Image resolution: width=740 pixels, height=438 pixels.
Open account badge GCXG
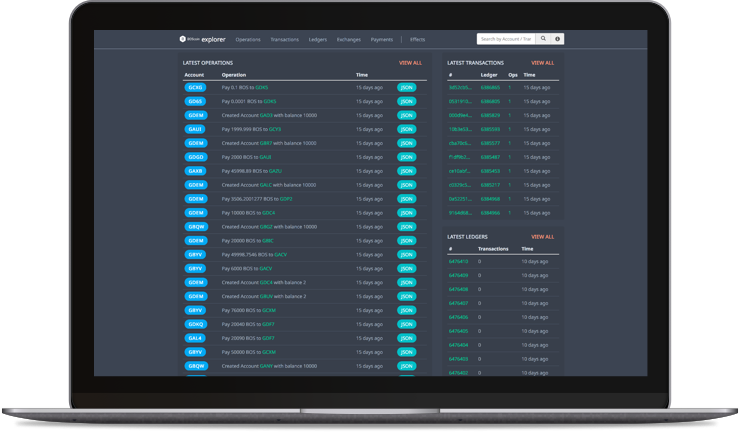pos(195,87)
